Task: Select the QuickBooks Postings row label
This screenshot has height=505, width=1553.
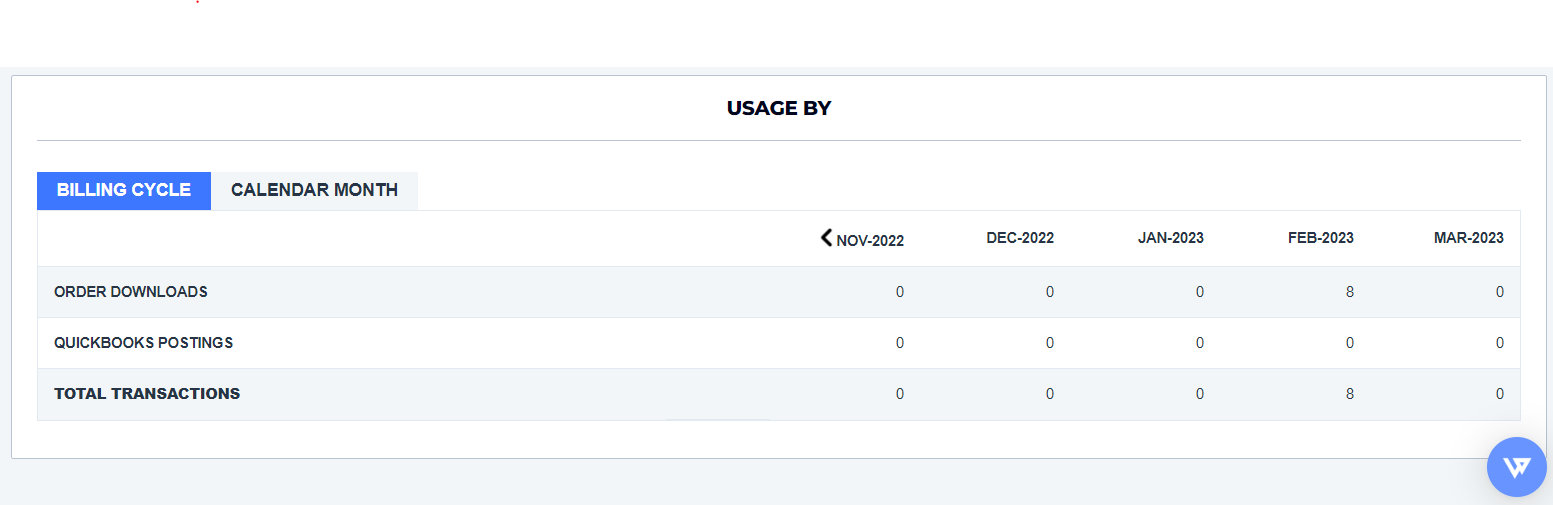Action: click(x=144, y=343)
